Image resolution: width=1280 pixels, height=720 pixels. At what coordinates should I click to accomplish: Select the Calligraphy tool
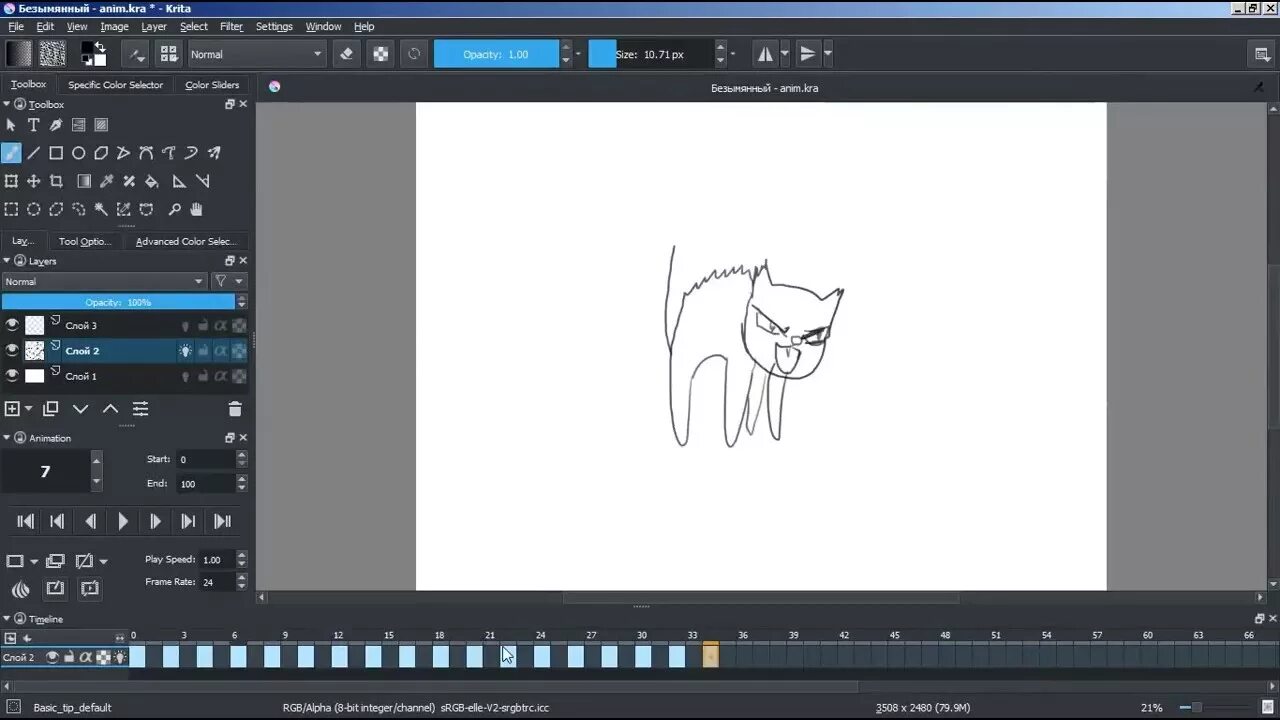click(56, 125)
